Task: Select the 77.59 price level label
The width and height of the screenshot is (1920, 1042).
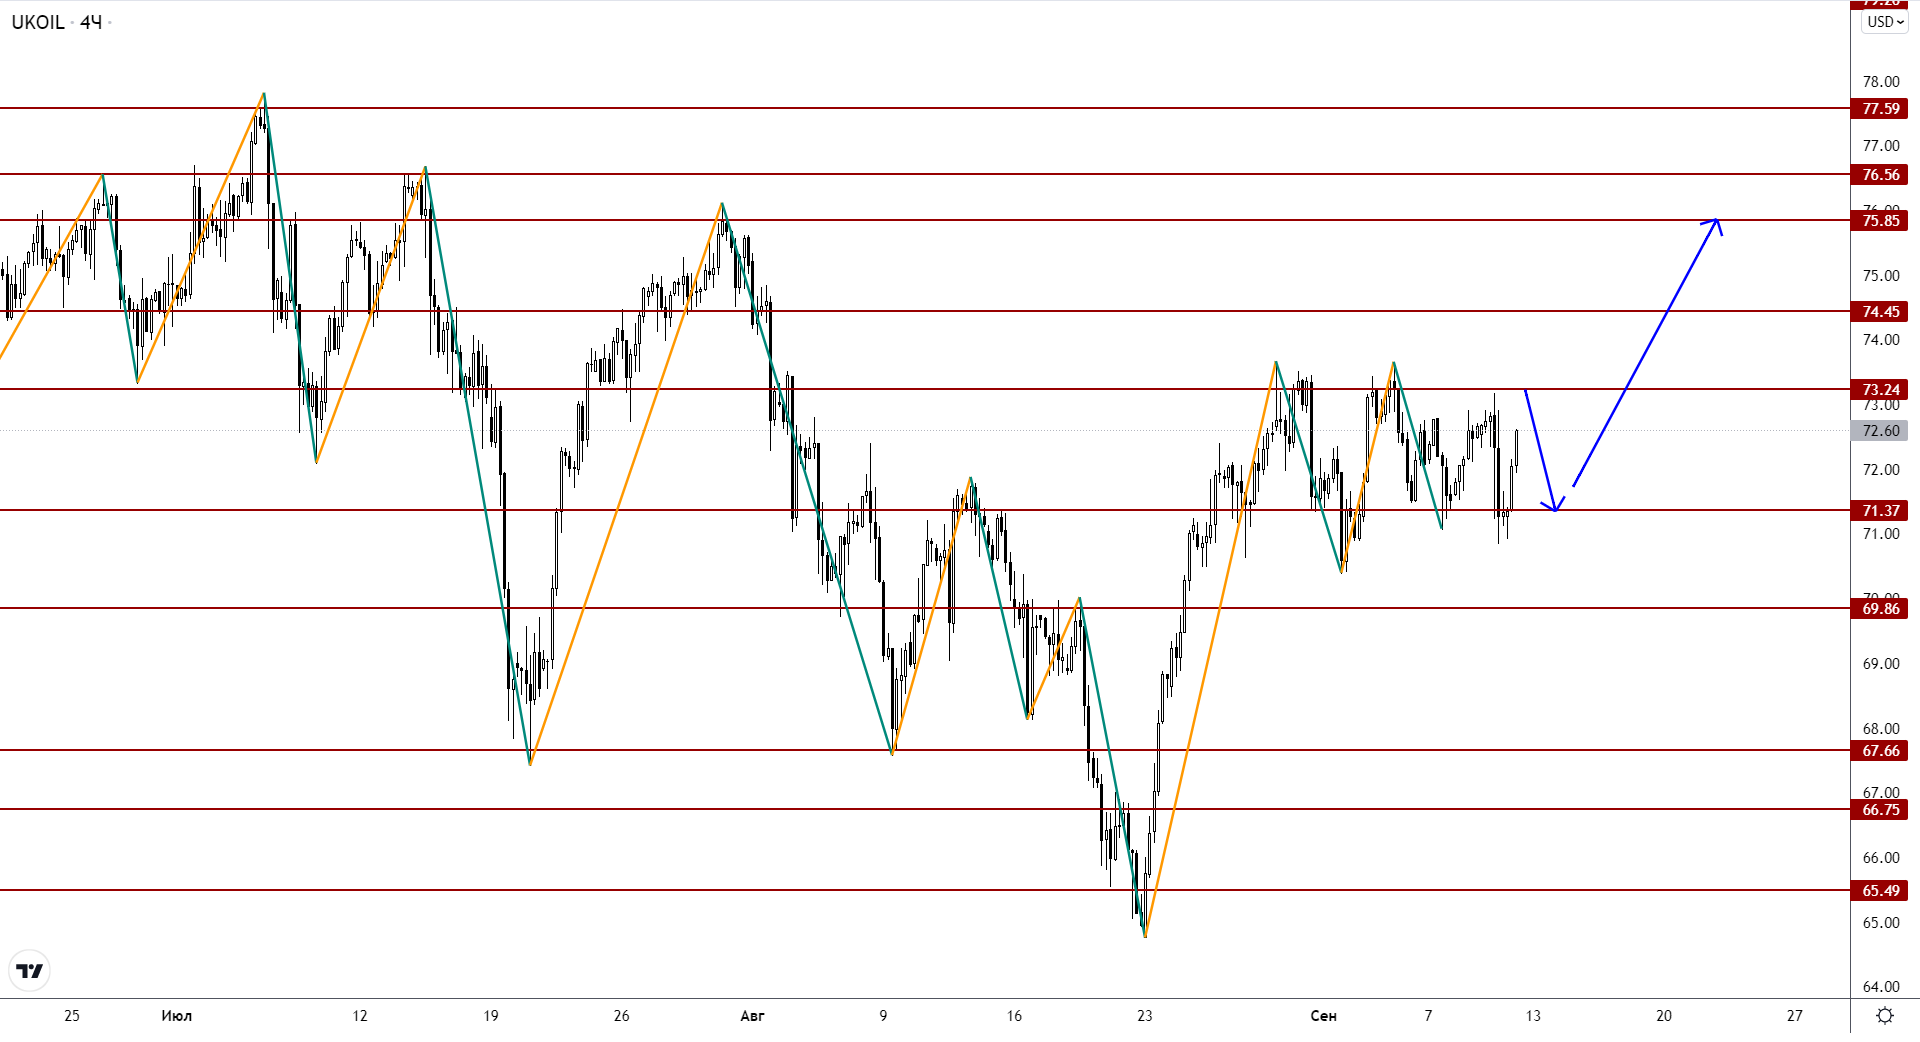Action: coord(1880,109)
